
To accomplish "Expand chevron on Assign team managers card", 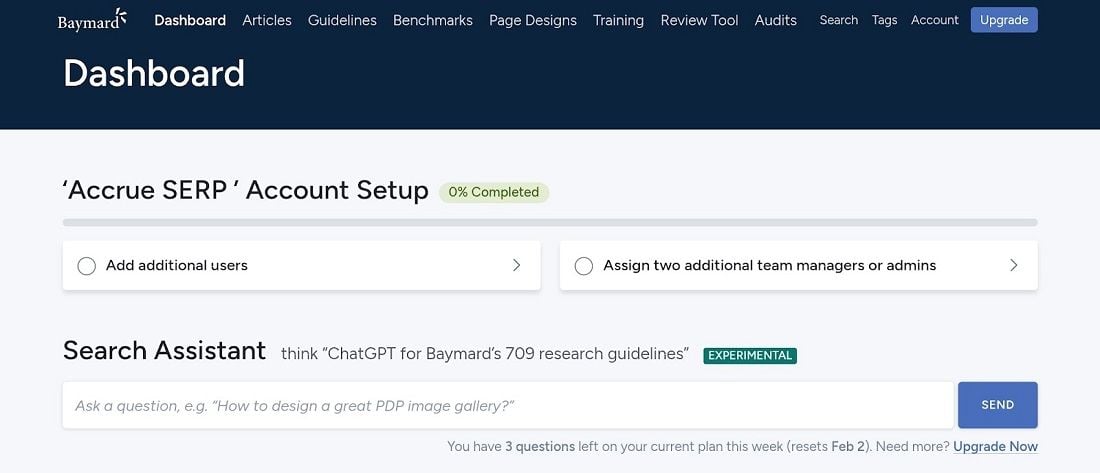I will [x=1013, y=266].
